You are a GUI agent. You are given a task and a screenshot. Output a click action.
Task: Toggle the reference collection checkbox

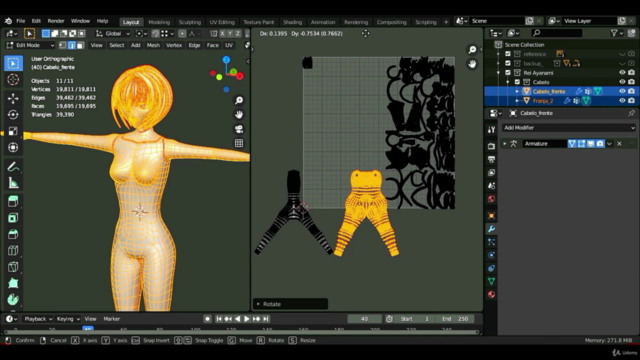point(508,54)
